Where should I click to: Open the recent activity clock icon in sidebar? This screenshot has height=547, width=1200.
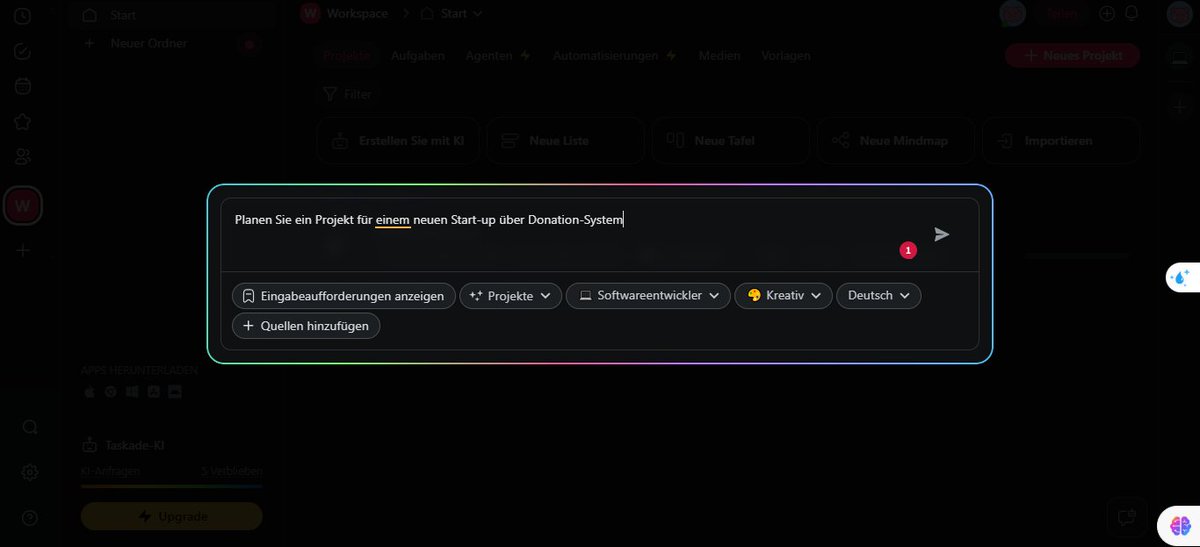tap(22, 16)
